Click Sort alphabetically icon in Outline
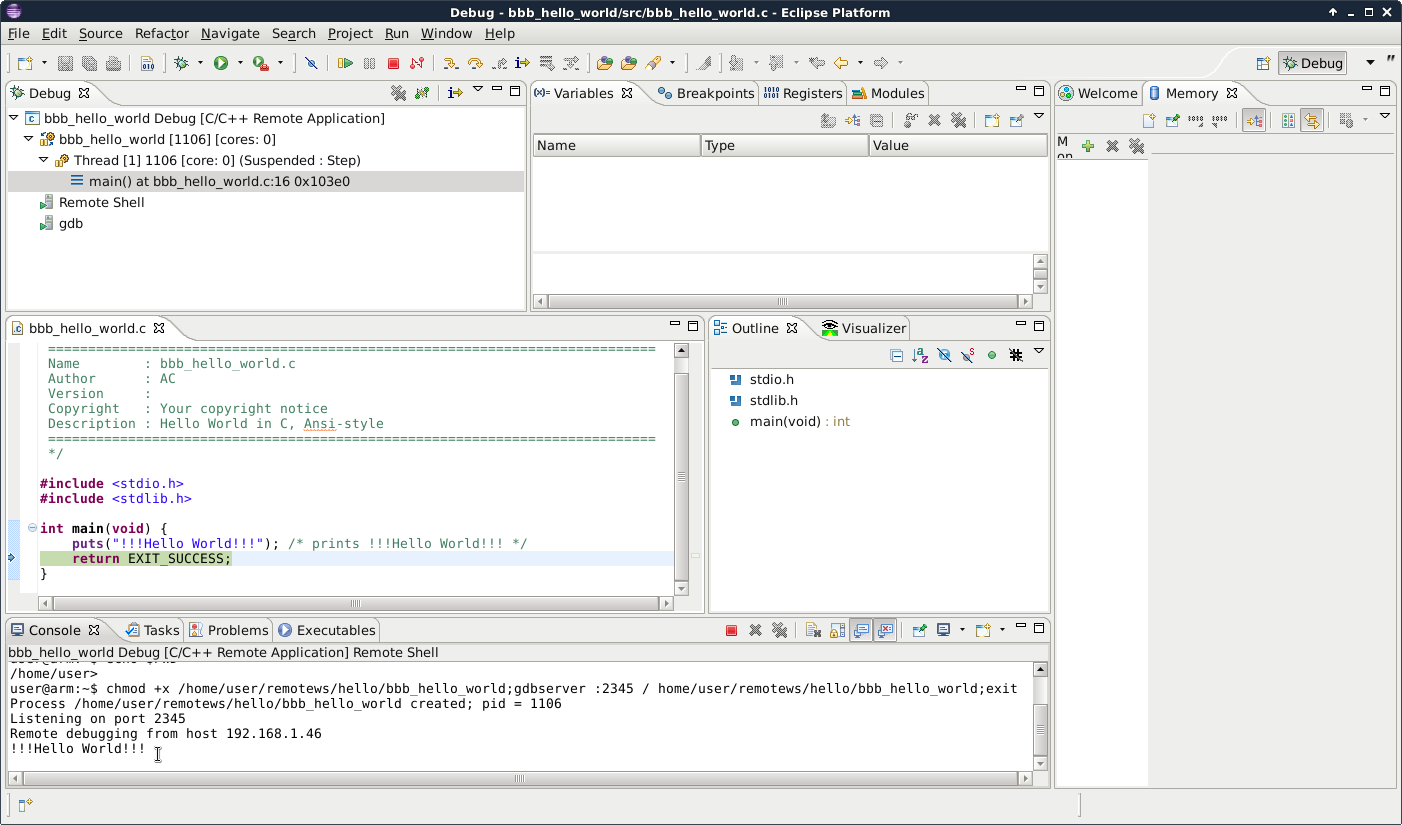Viewport: 1402px width, 825px height. point(920,355)
